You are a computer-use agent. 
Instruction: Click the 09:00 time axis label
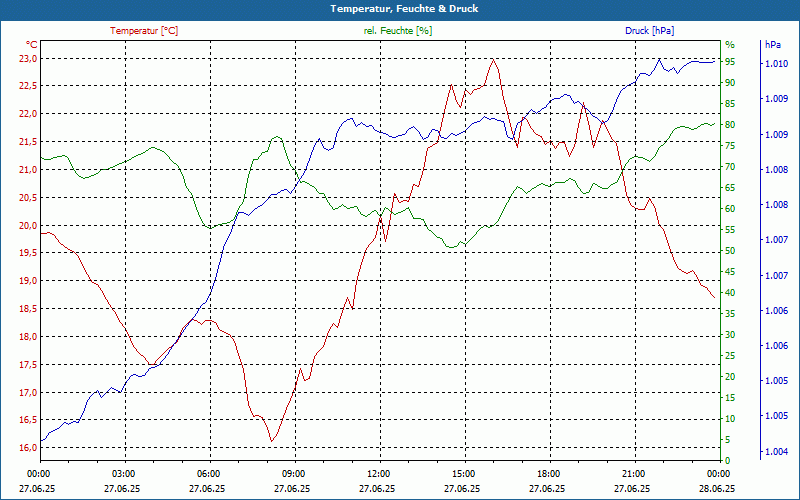(292, 474)
